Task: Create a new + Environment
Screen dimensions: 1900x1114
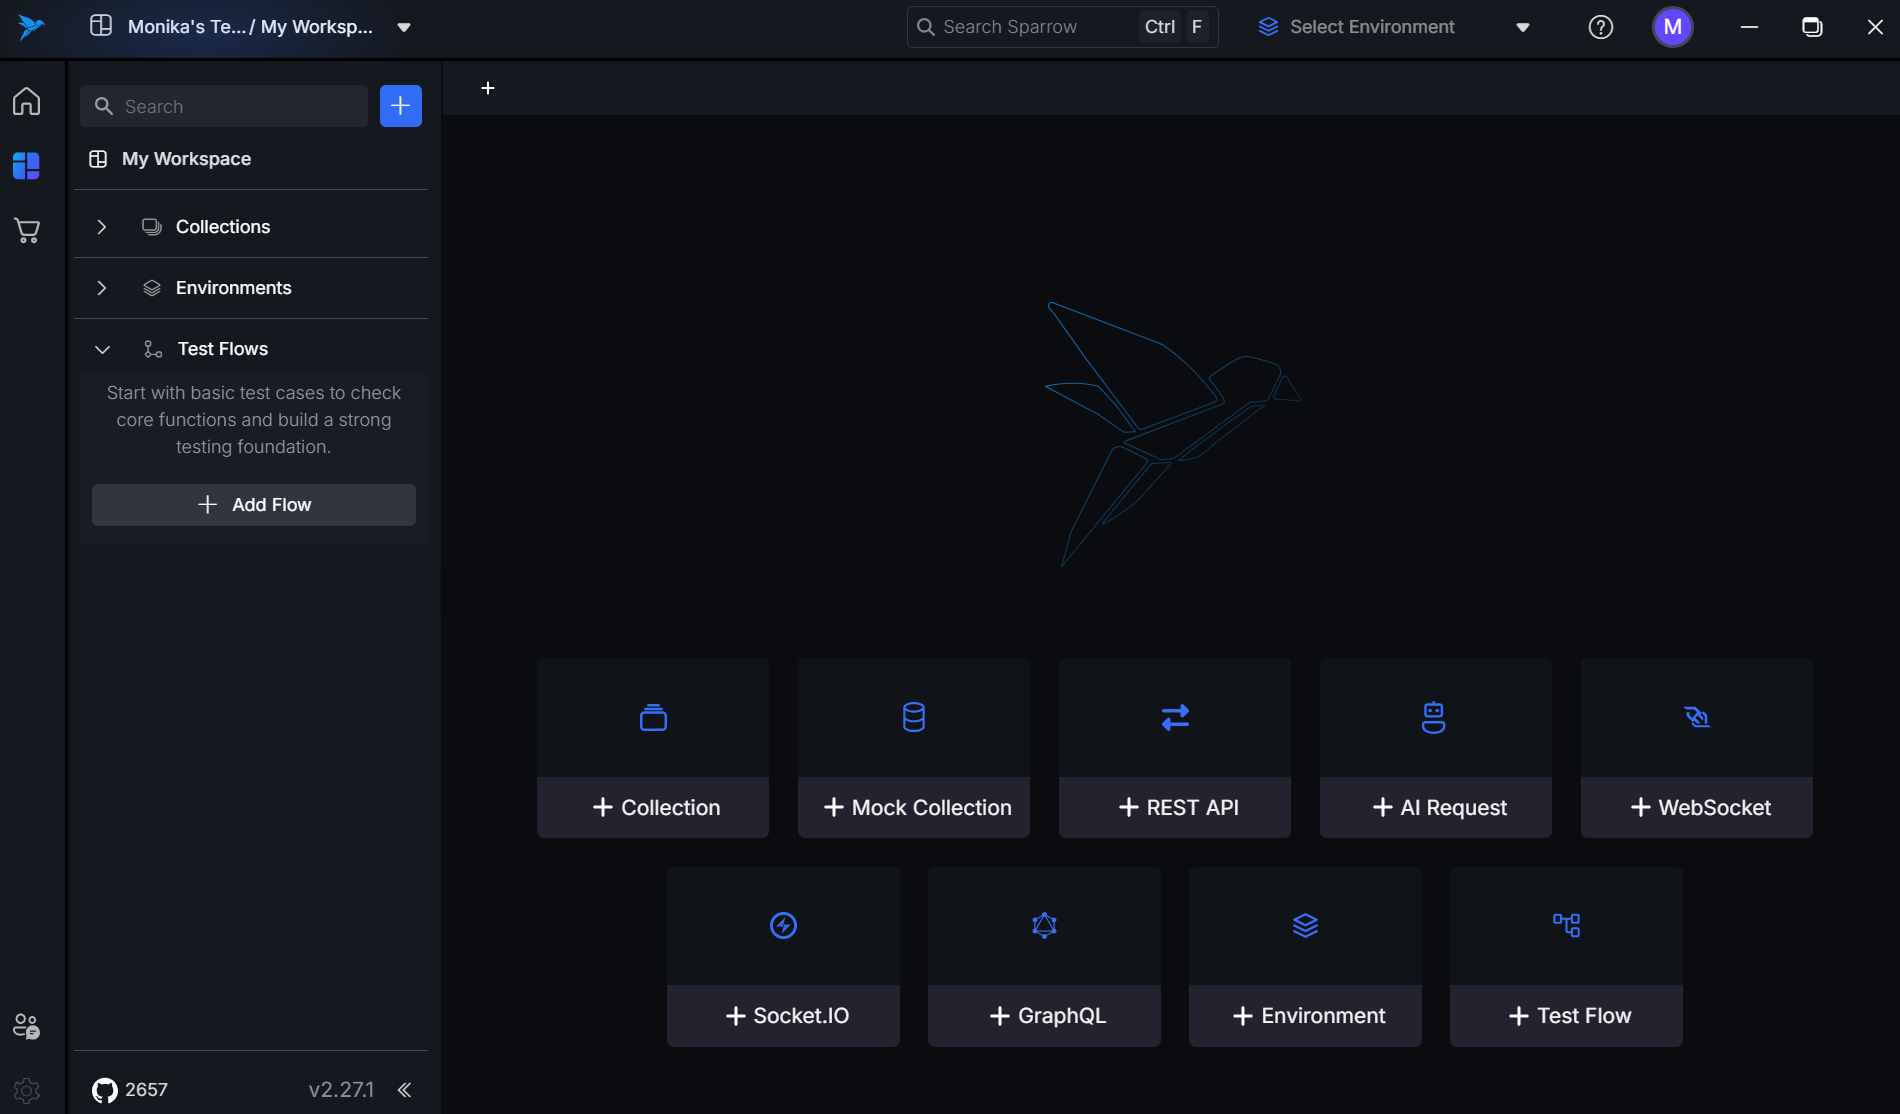Action: click(1306, 1016)
